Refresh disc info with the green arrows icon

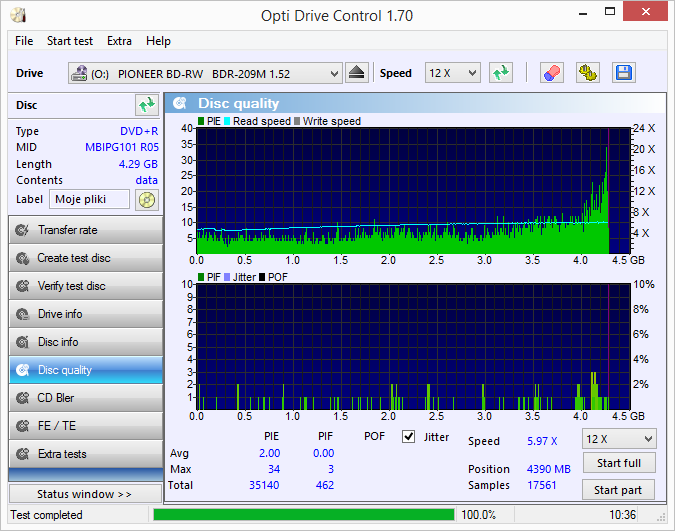[x=146, y=105]
